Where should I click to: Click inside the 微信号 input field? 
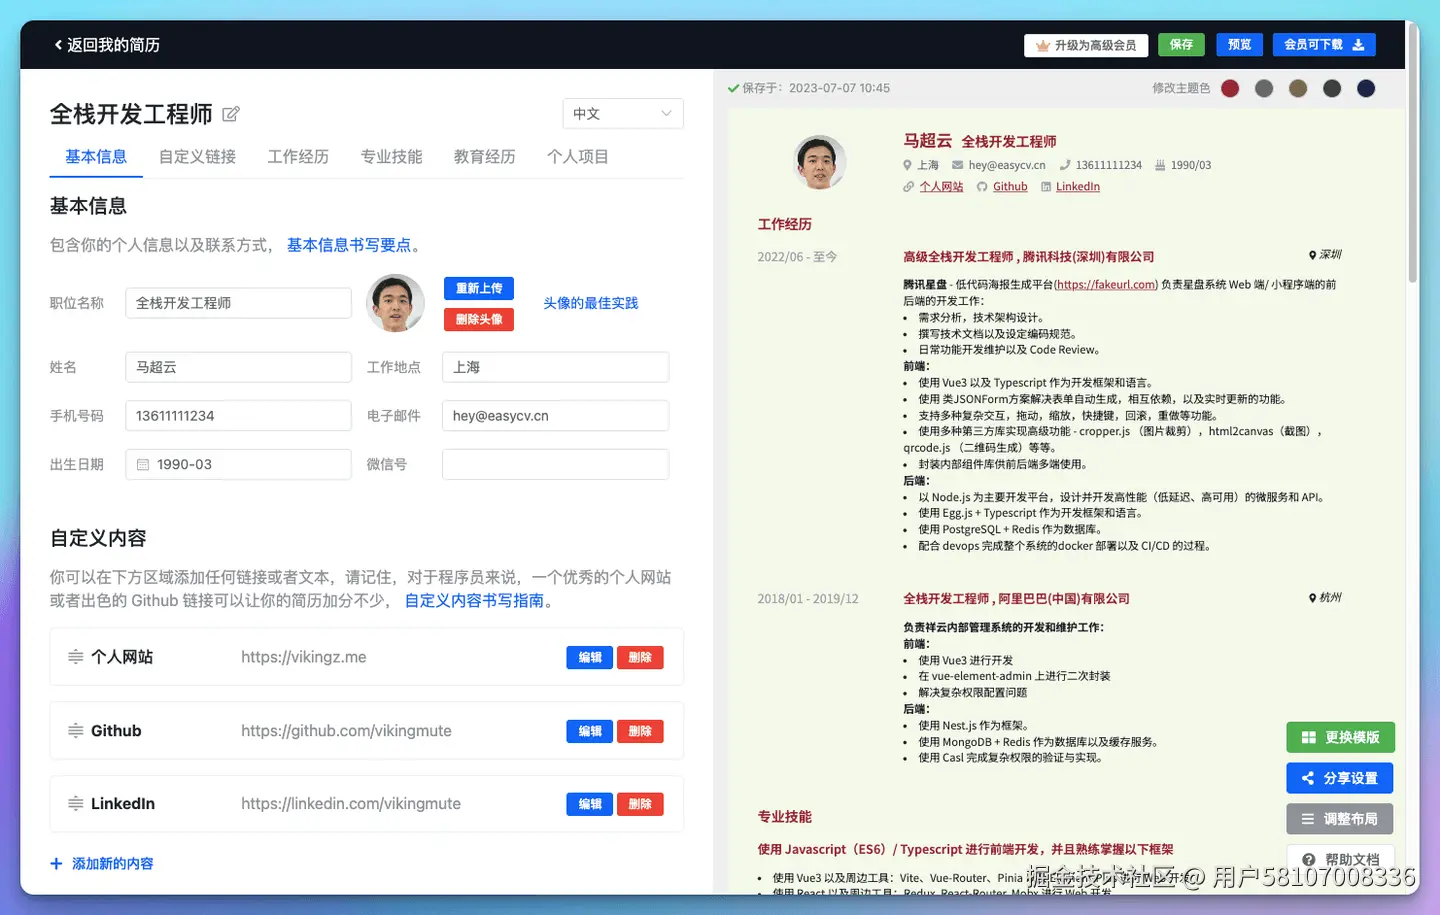[x=555, y=464]
